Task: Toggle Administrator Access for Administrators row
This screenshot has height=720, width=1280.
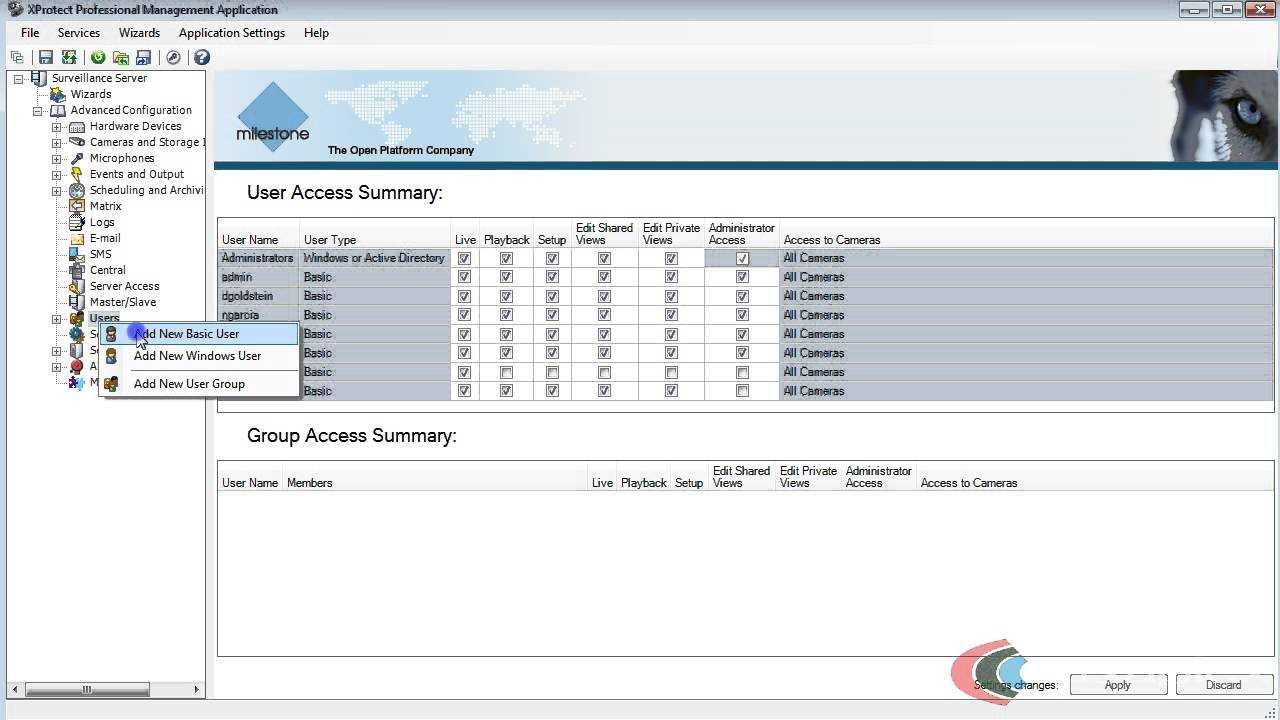Action: click(x=742, y=258)
